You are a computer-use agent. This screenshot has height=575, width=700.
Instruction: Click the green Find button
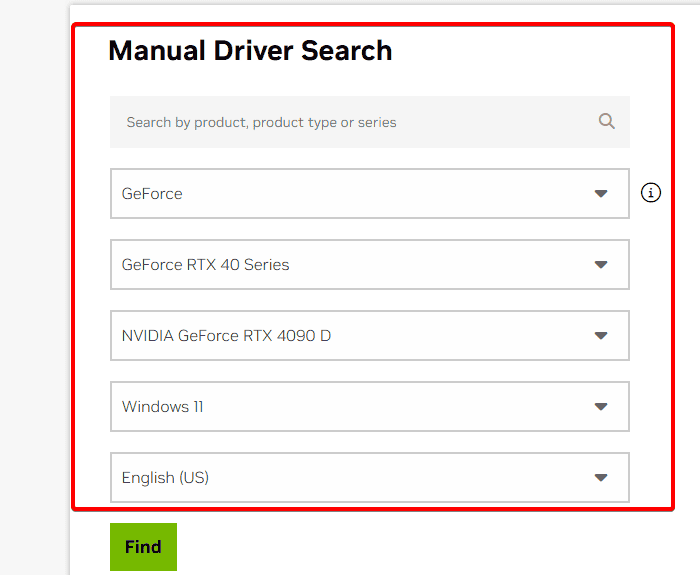(x=143, y=547)
